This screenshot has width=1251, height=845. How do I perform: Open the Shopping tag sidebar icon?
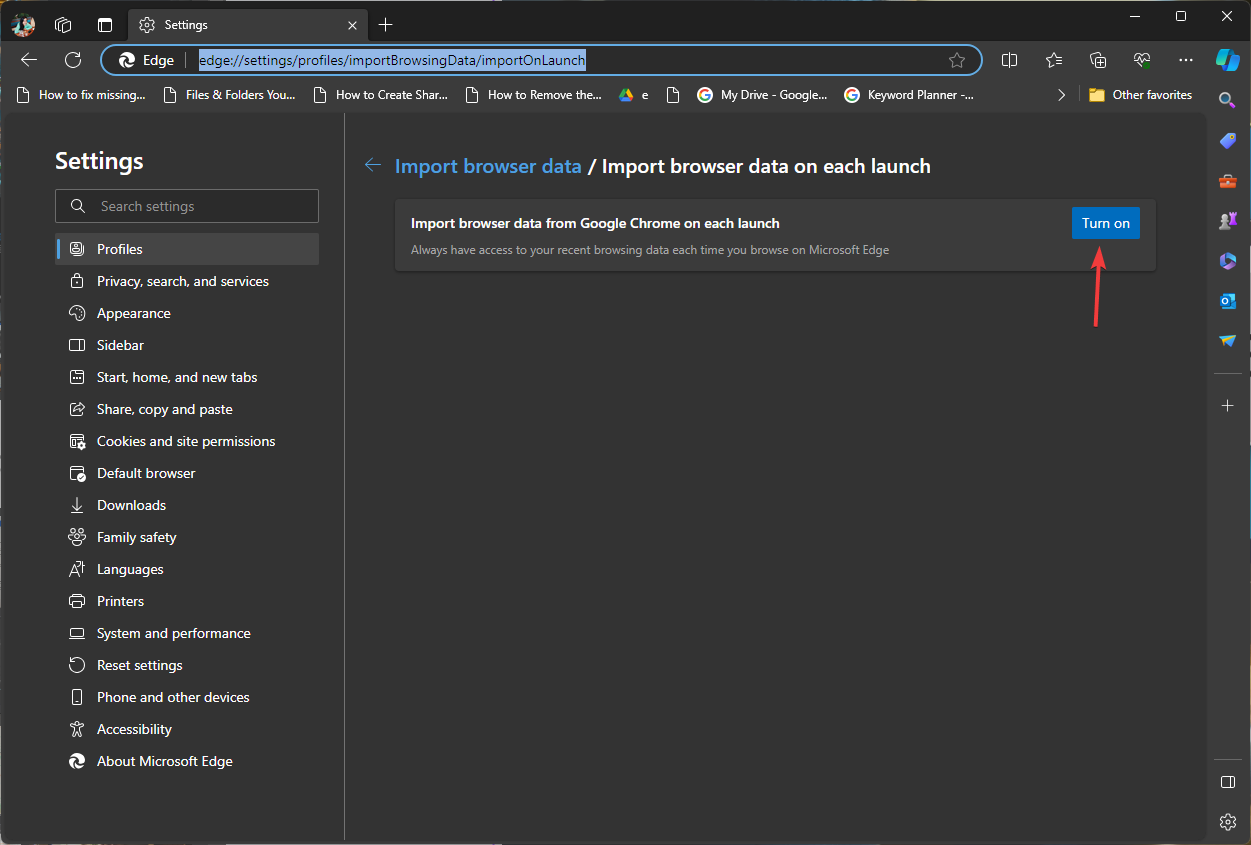click(x=1228, y=141)
